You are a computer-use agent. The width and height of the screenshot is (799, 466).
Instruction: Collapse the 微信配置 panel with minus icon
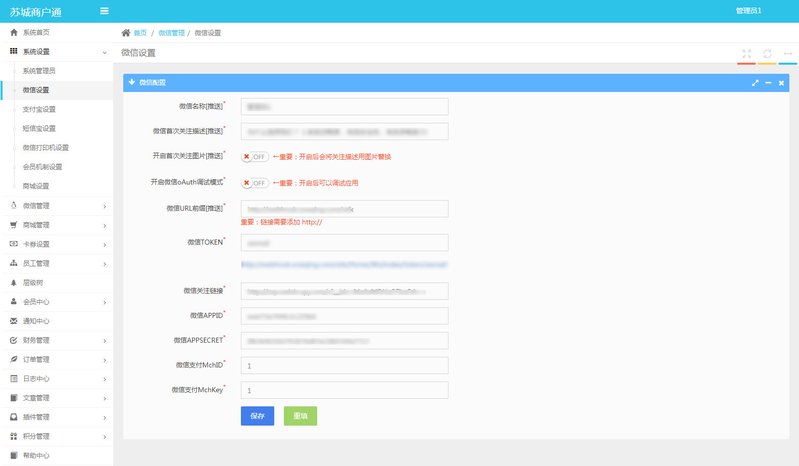[x=768, y=82]
